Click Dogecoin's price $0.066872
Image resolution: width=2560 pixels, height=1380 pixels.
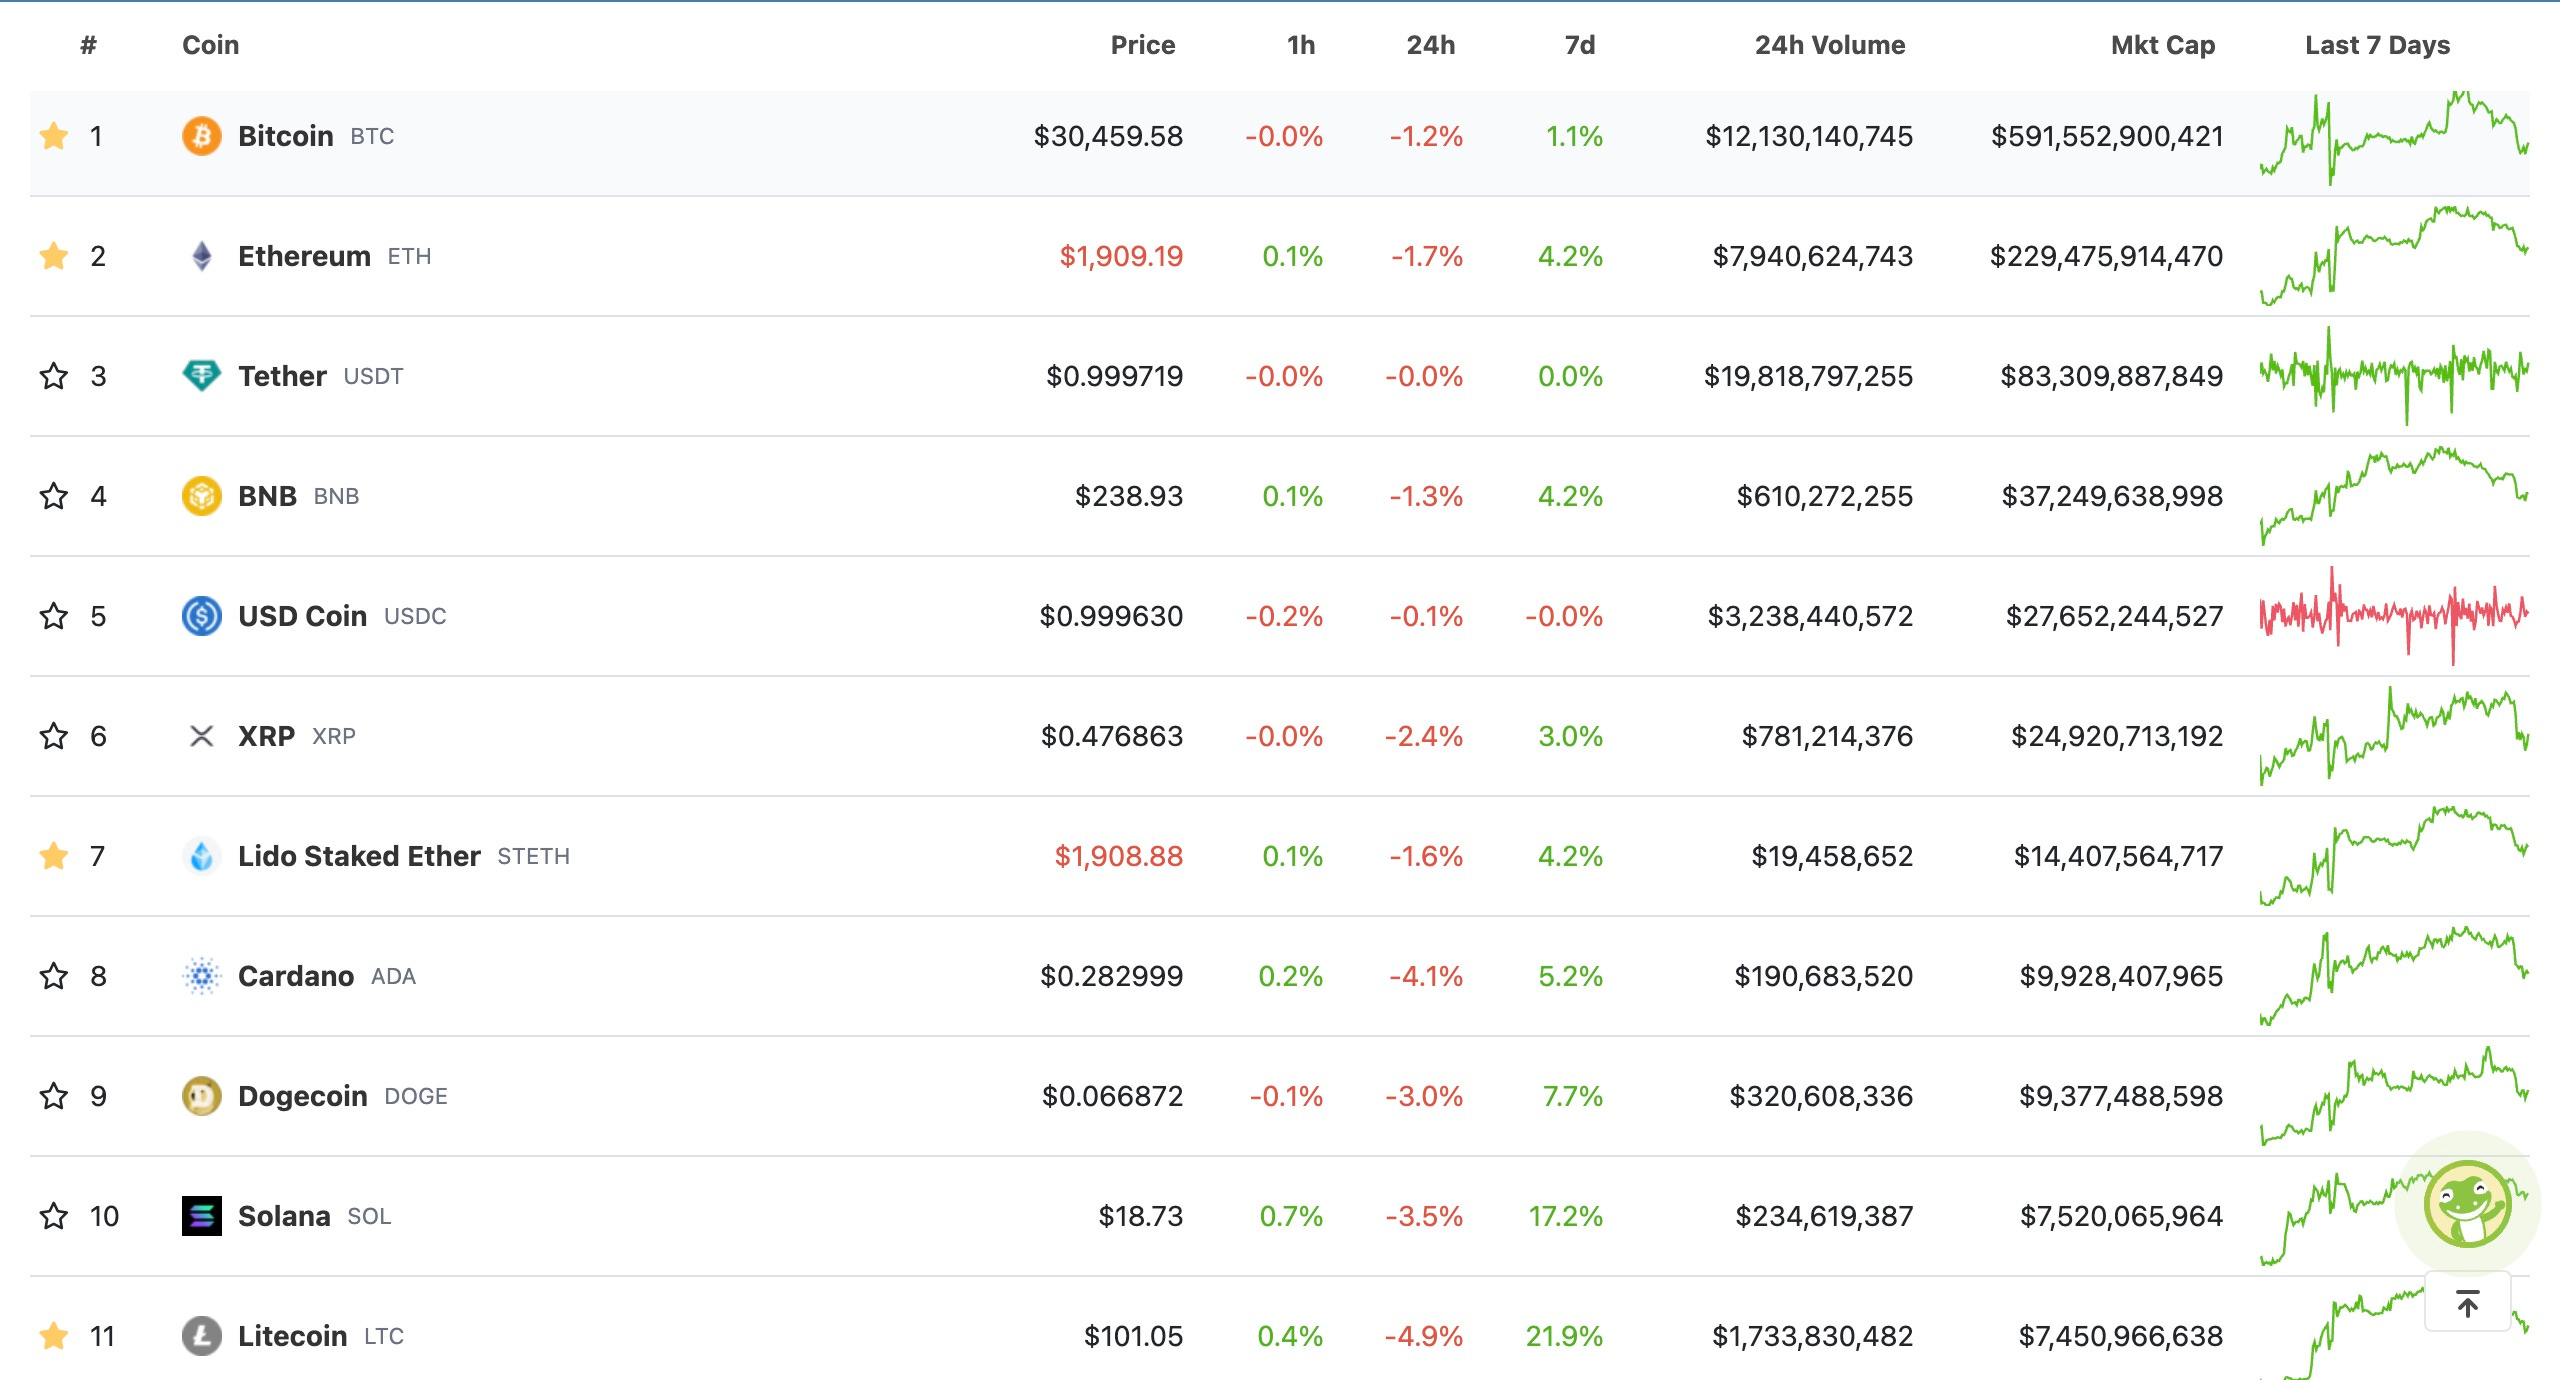pyautogui.click(x=1112, y=1096)
